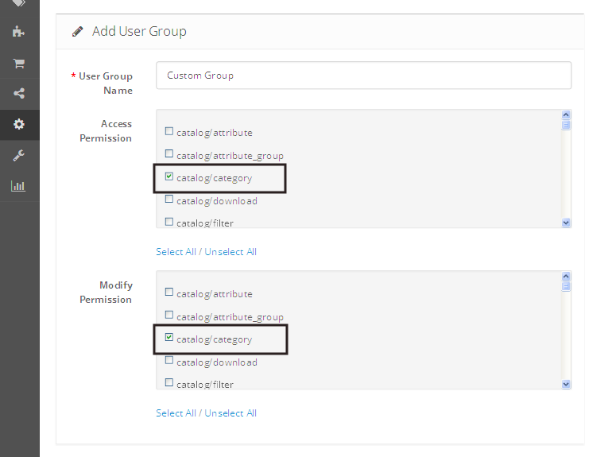Open the Reports bar chart sidebar icon
The height and width of the screenshot is (457, 600).
click(18, 186)
